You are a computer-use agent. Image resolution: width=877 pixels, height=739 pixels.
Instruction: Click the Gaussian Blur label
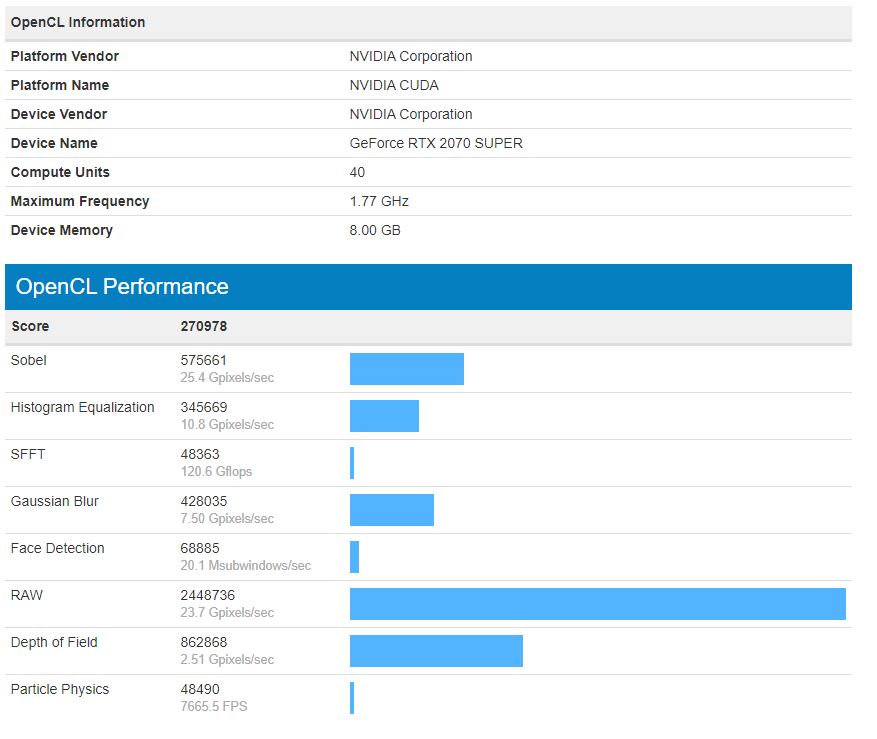(x=54, y=502)
